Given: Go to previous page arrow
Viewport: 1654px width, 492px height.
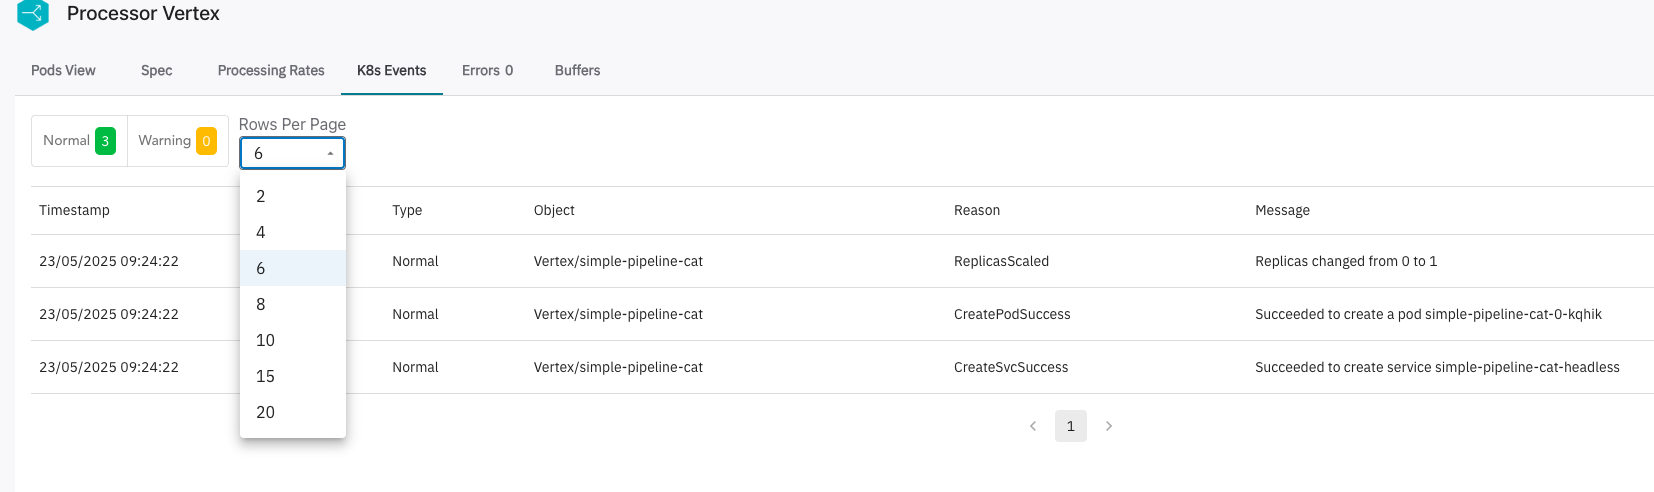Looking at the screenshot, I should 1033,426.
